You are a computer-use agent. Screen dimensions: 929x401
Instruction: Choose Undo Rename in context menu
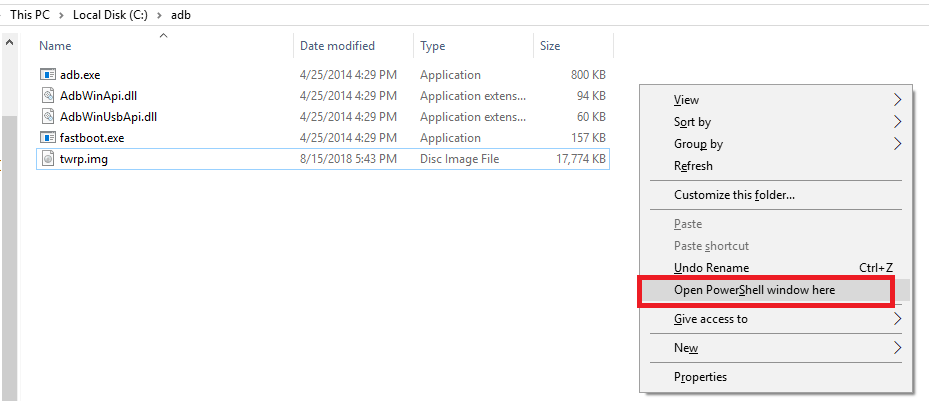(x=776, y=268)
